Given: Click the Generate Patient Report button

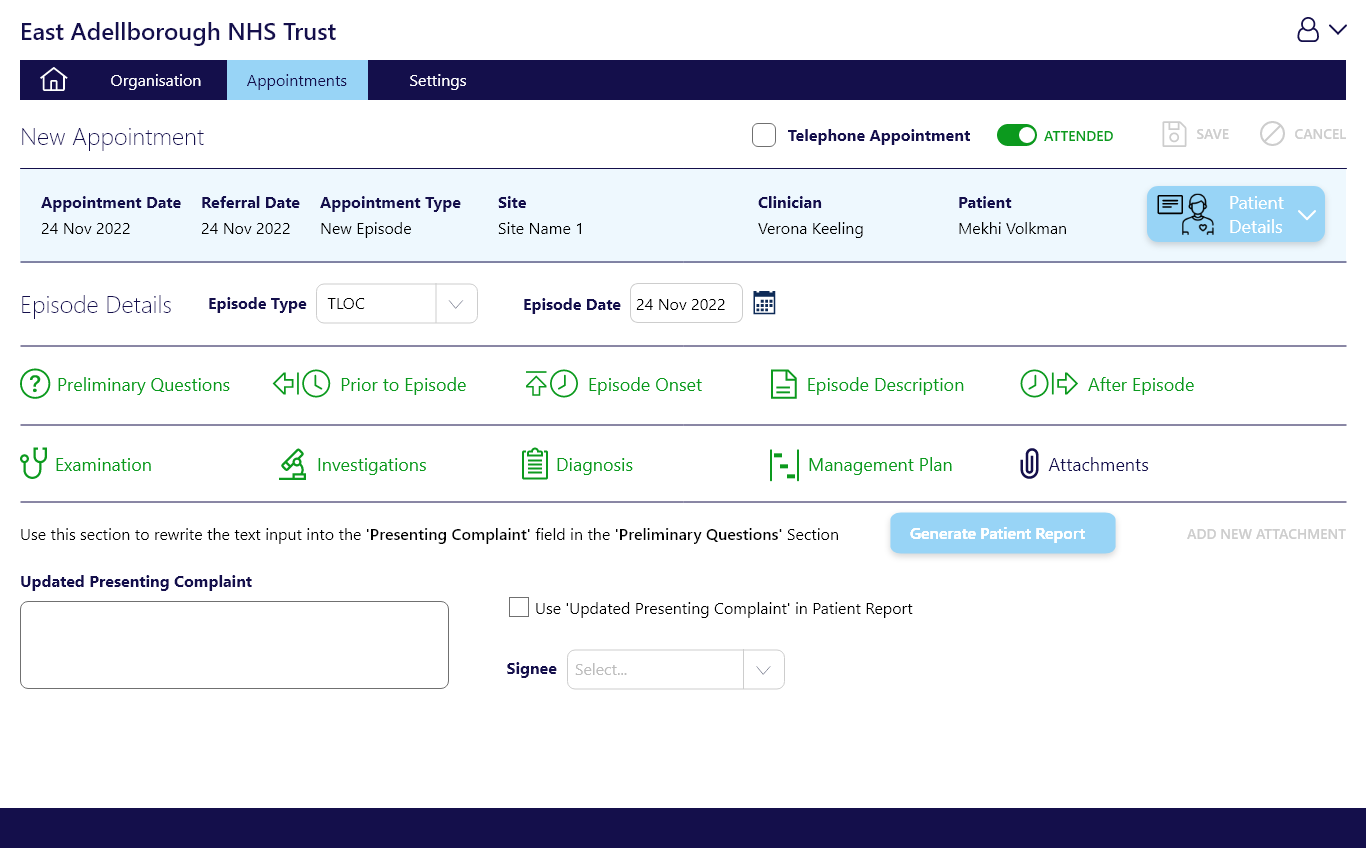Looking at the screenshot, I should click(x=1002, y=533).
